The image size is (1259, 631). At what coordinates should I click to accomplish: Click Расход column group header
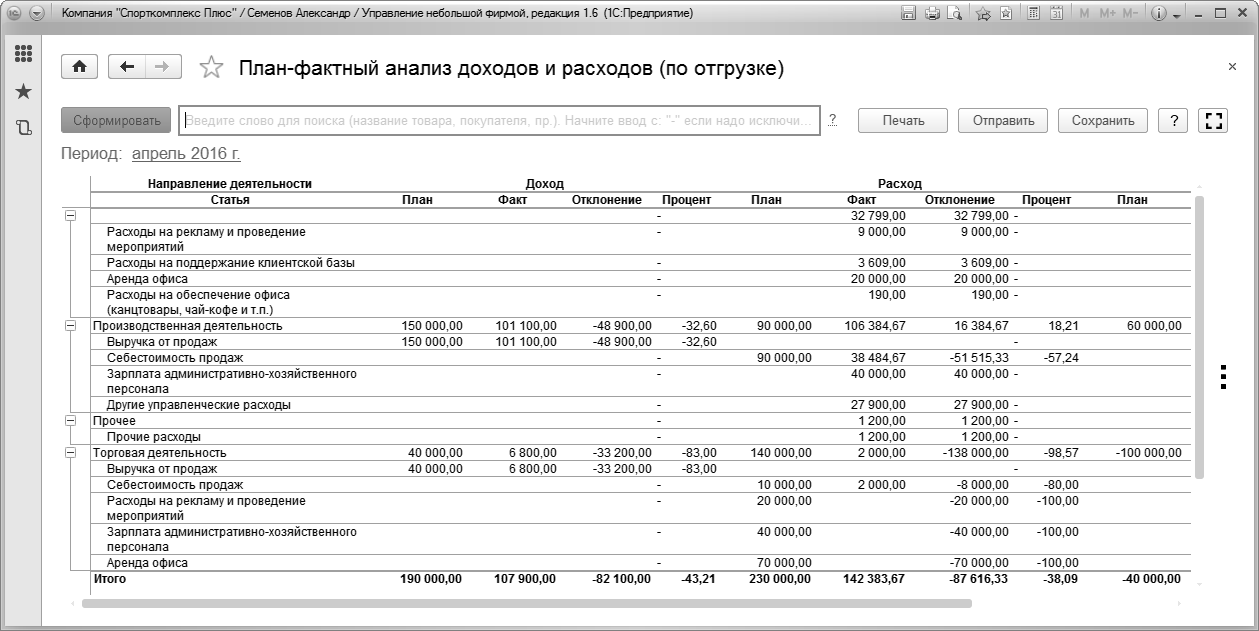coord(900,184)
